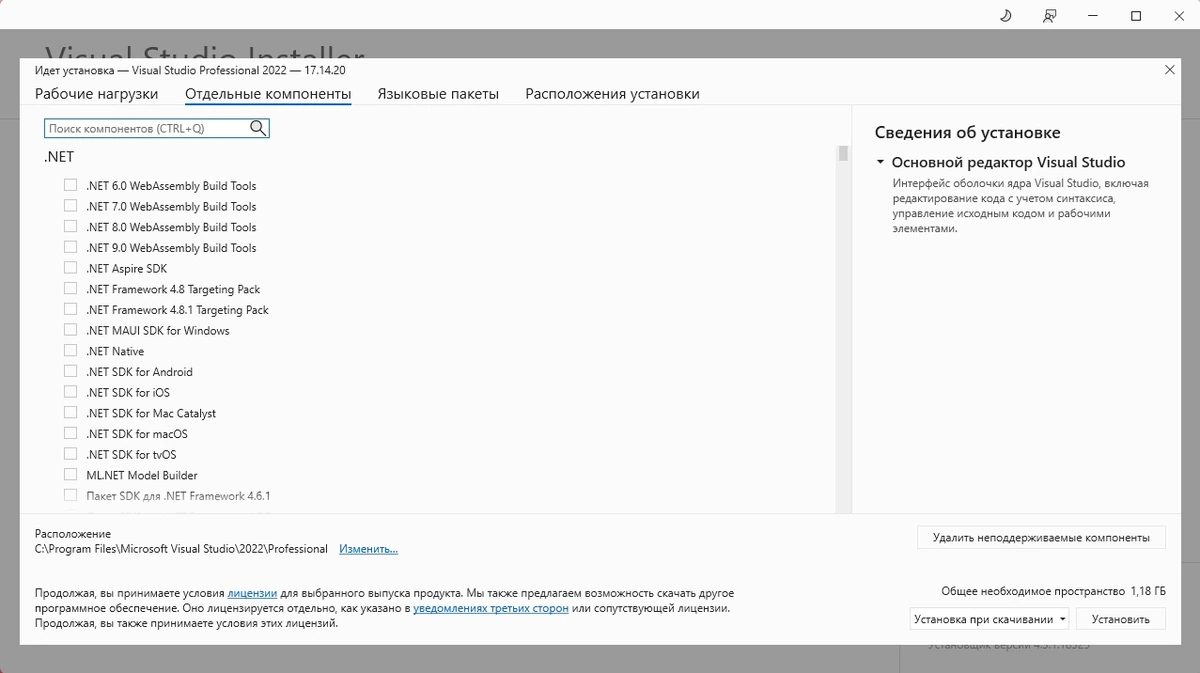Check ML.NET Model Builder
Screen dimensions: 1200x673
[x=70, y=475]
